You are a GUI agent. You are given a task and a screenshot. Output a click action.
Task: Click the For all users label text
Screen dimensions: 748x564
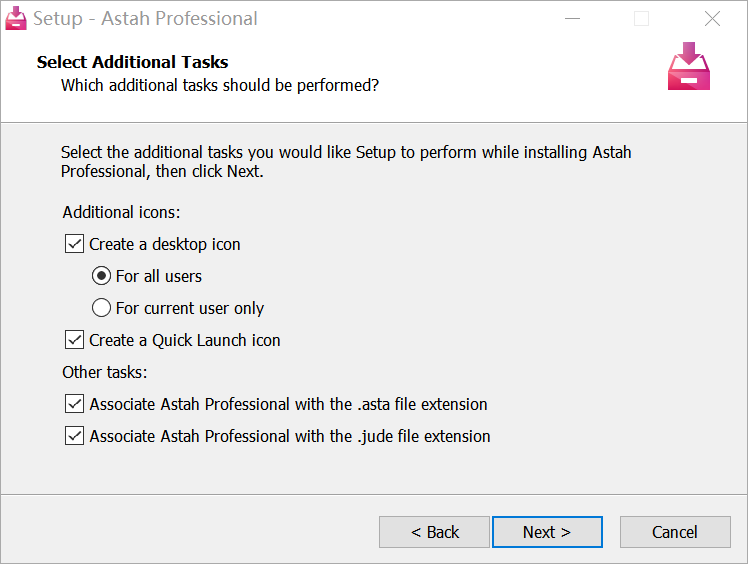(159, 276)
